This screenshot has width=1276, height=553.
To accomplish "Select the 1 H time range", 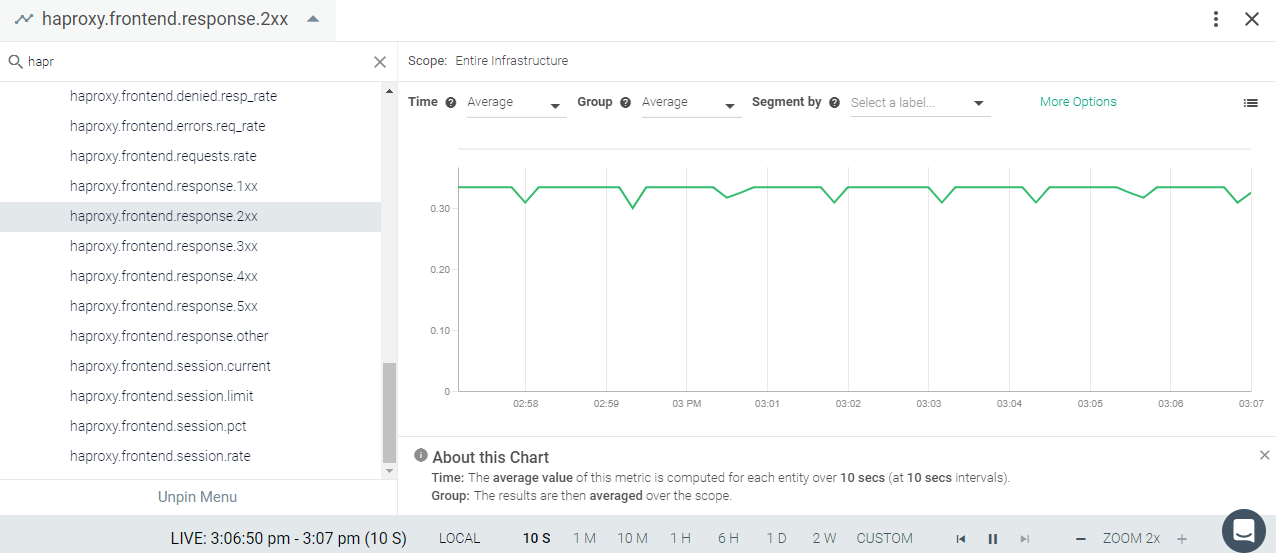I will (x=680, y=538).
